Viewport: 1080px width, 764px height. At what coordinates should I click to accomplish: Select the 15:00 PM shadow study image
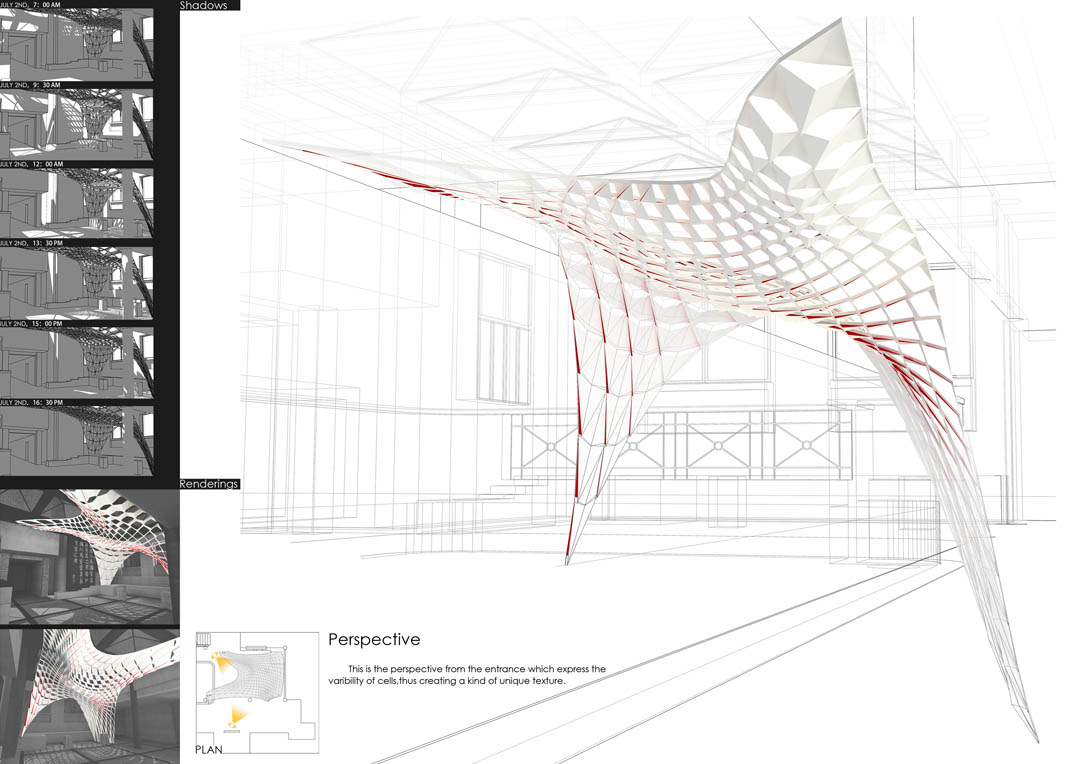(x=77, y=360)
